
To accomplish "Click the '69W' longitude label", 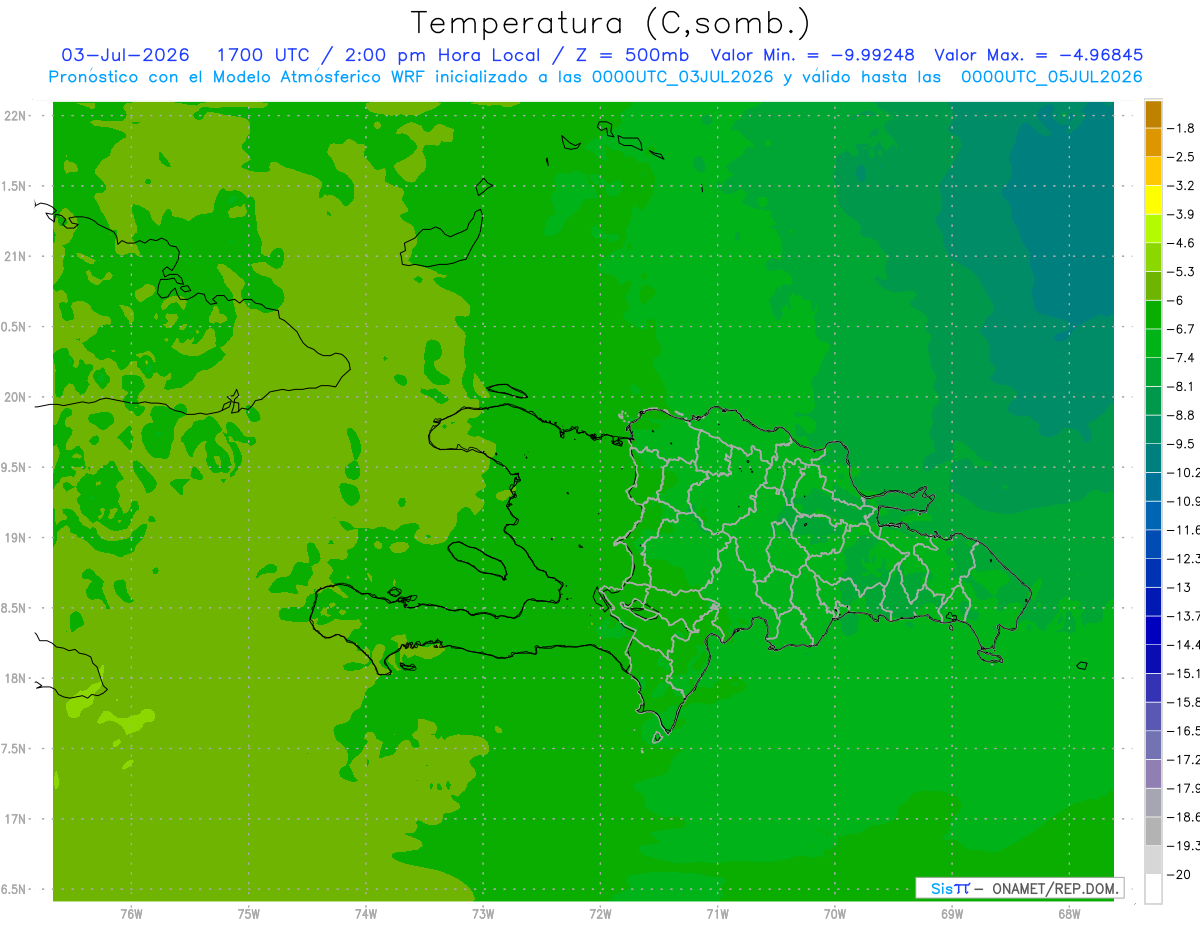I will [x=952, y=914].
